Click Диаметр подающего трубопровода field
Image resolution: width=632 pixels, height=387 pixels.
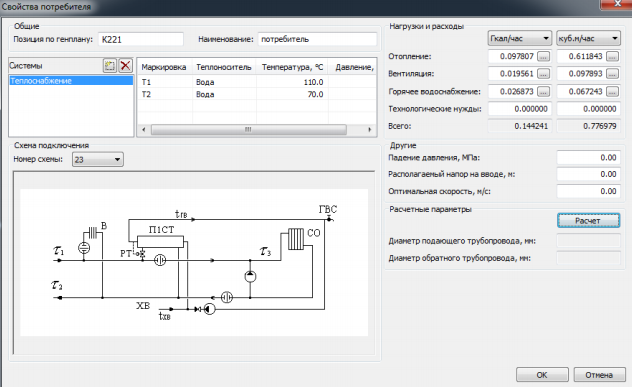click(588, 241)
